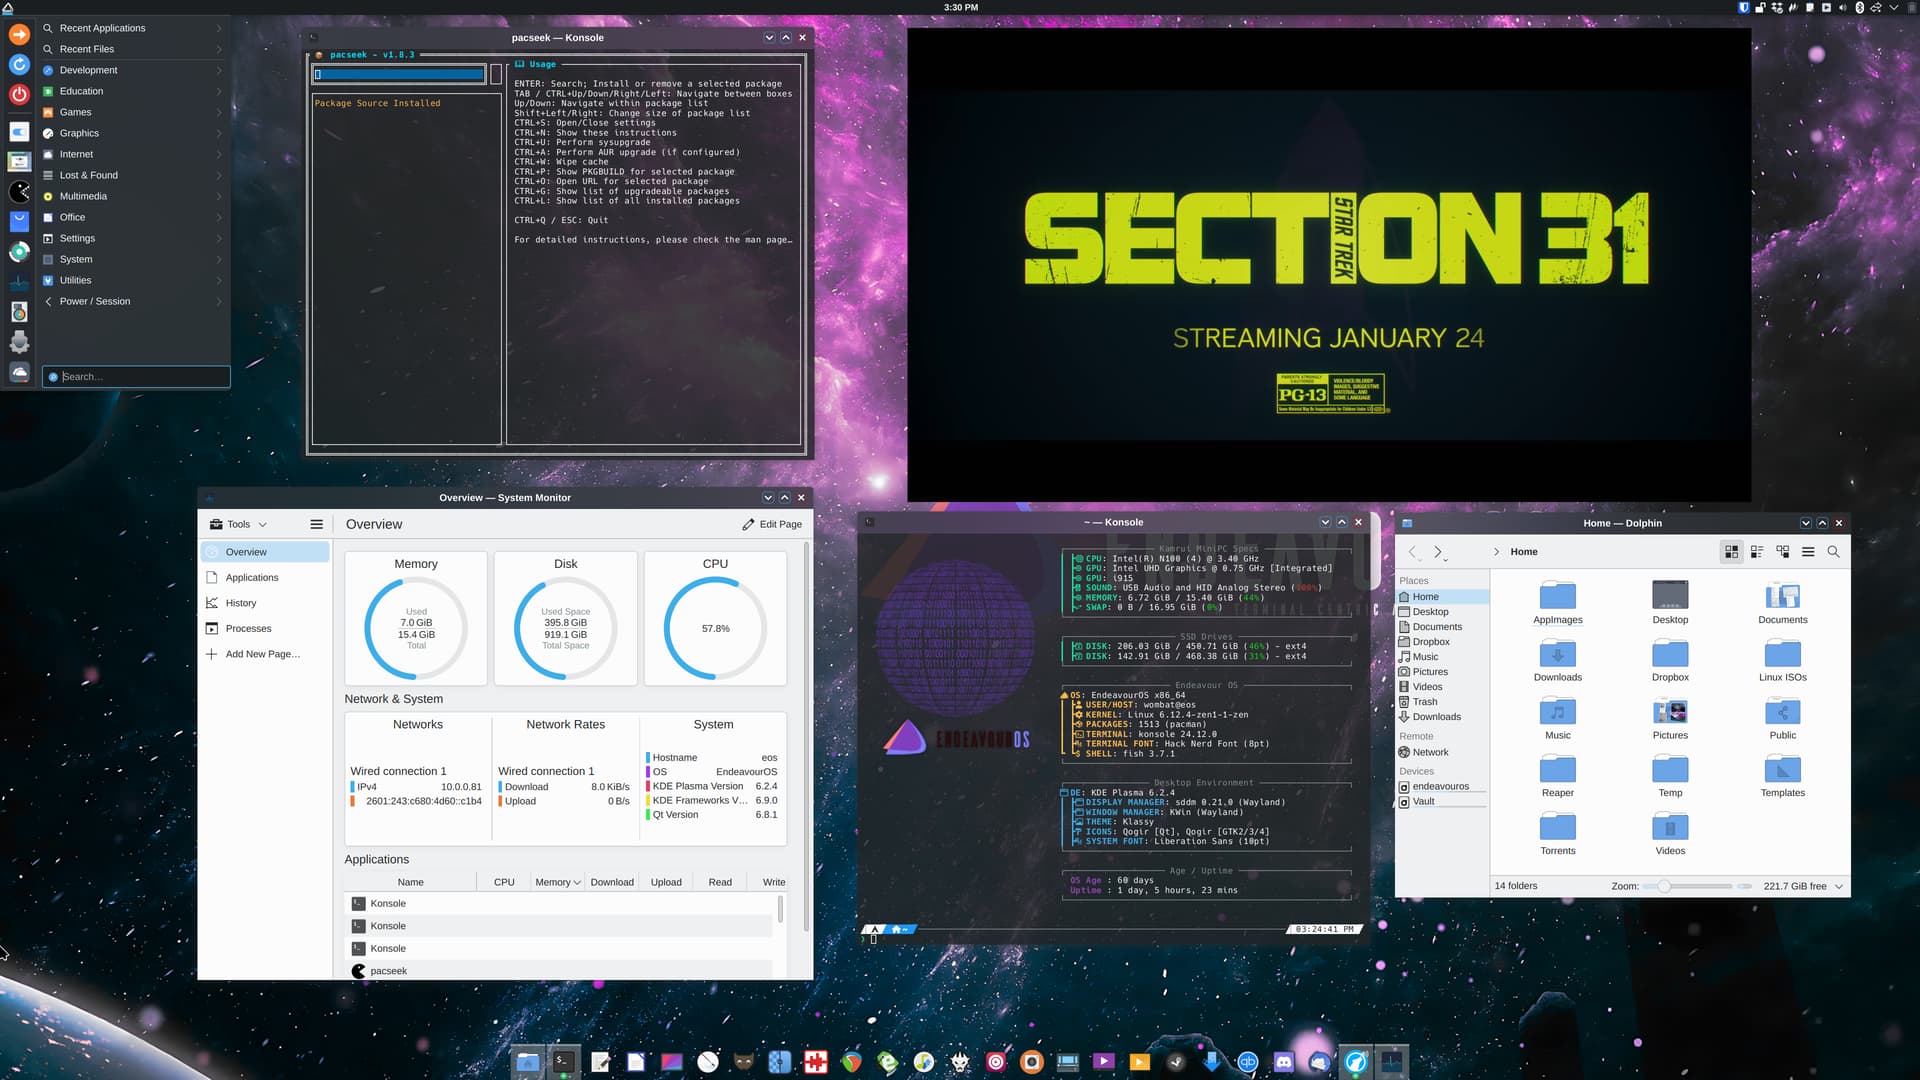Image resolution: width=1920 pixels, height=1080 pixels.
Task: Open the volume tray icon
Action: click(1843, 7)
